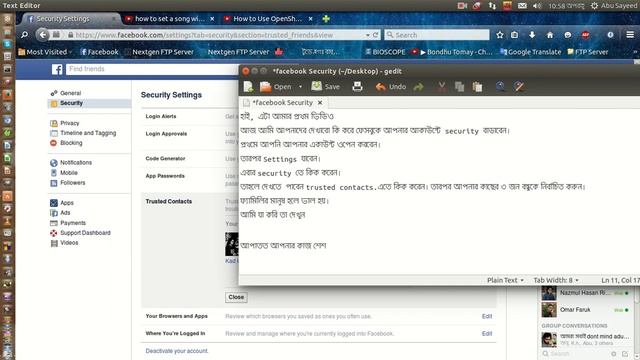This screenshot has height=360, width=640.
Task: Select Security in Facebook settings sidebar
Action: tap(89, 103)
